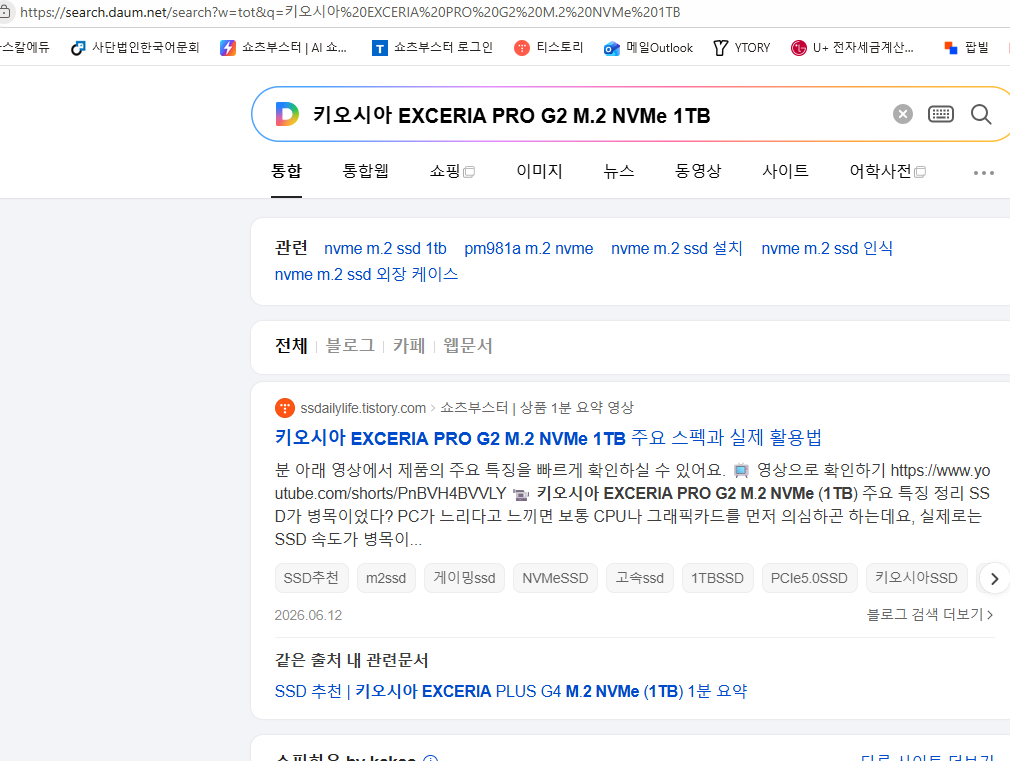The width and height of the screenshot is (1010, 761).
Task: Clear the search query with X icon
Action: point(902,114)
